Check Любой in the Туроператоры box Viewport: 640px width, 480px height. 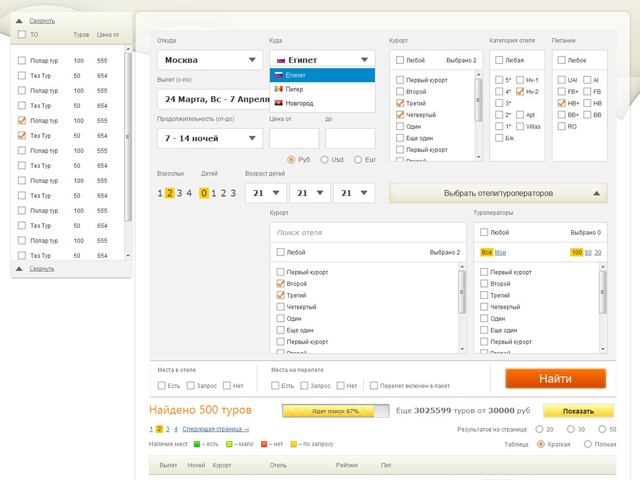tap(484, 232)
